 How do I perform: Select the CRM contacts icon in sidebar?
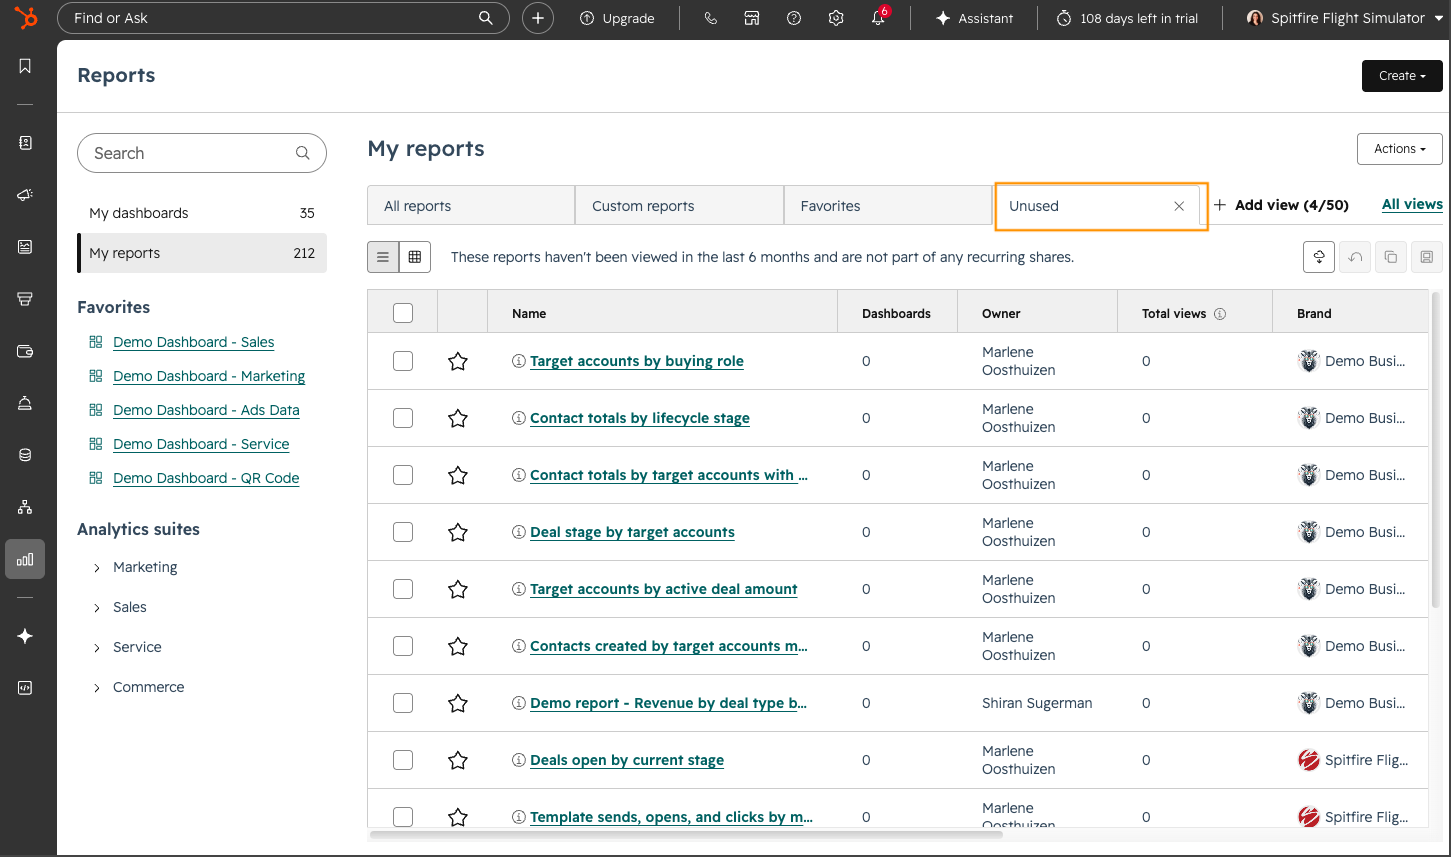[25, 142]
